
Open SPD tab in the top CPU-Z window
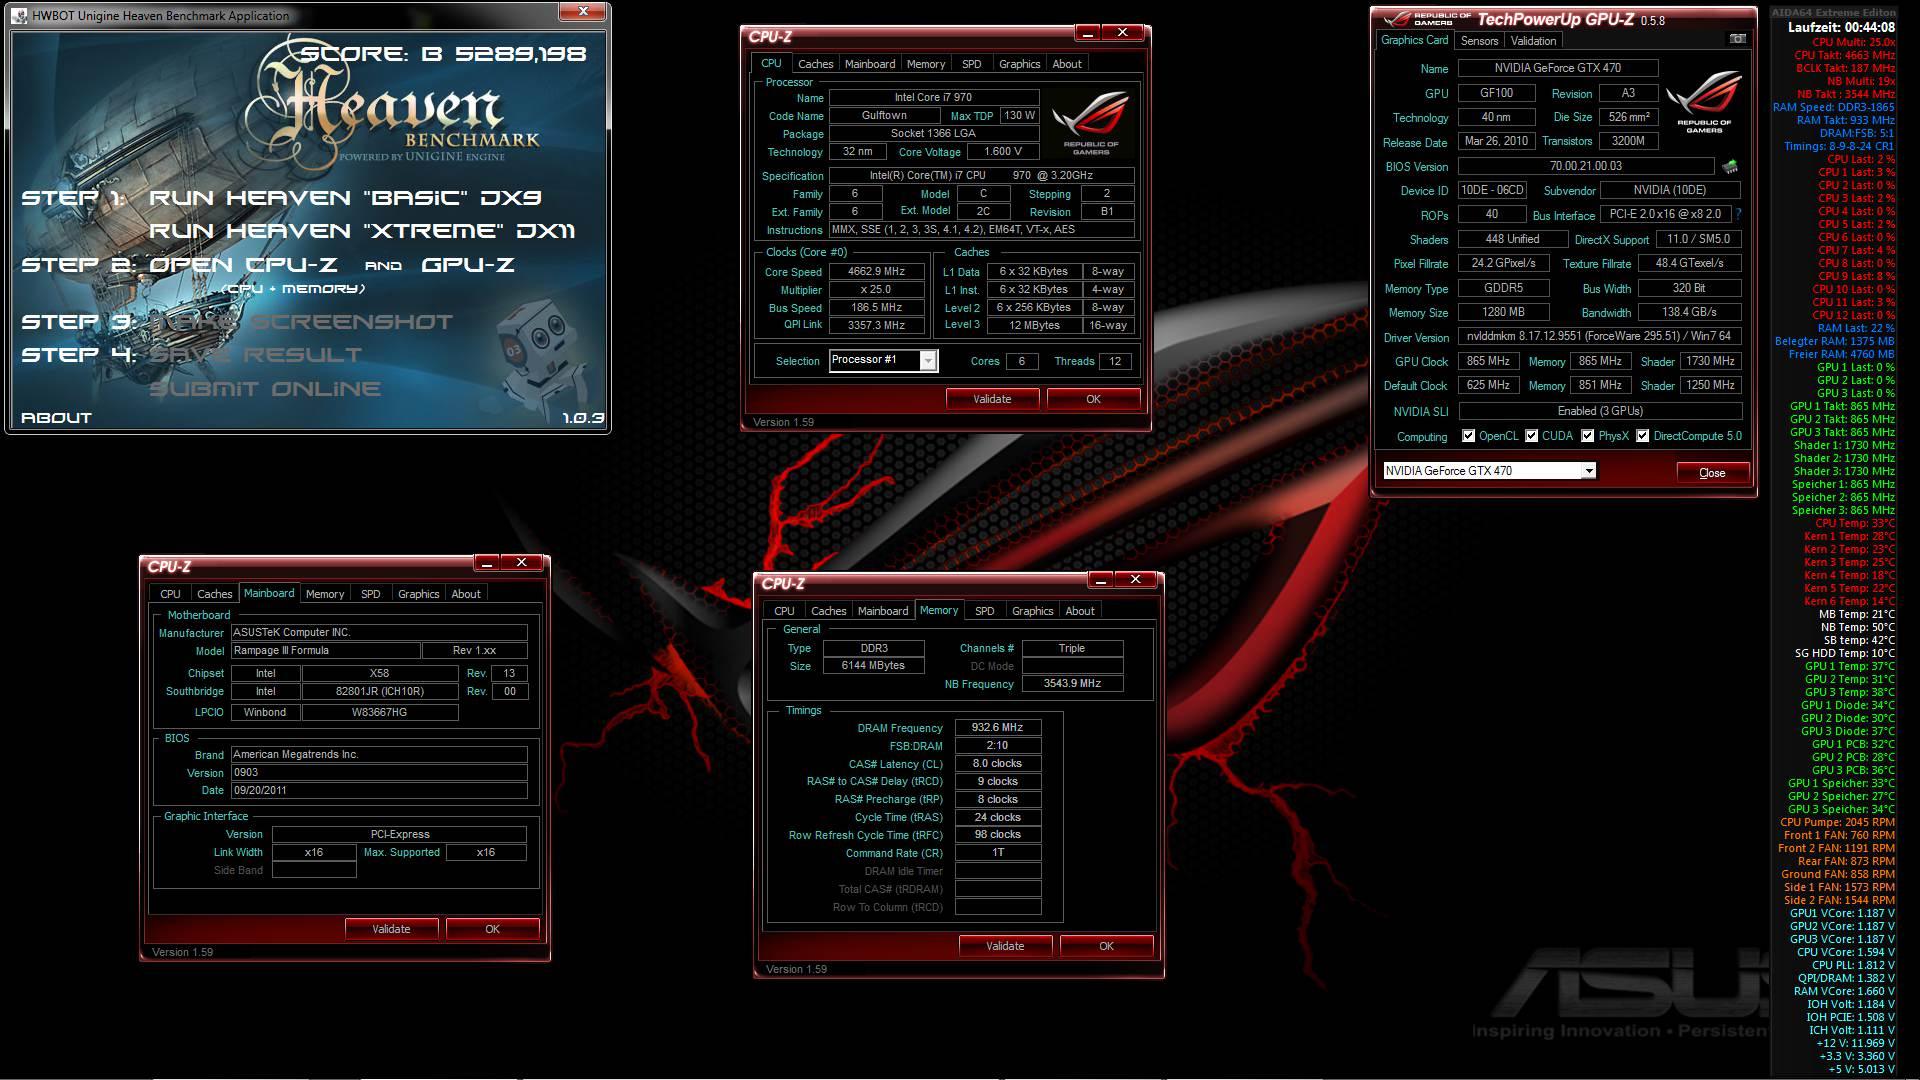point(971,64)
